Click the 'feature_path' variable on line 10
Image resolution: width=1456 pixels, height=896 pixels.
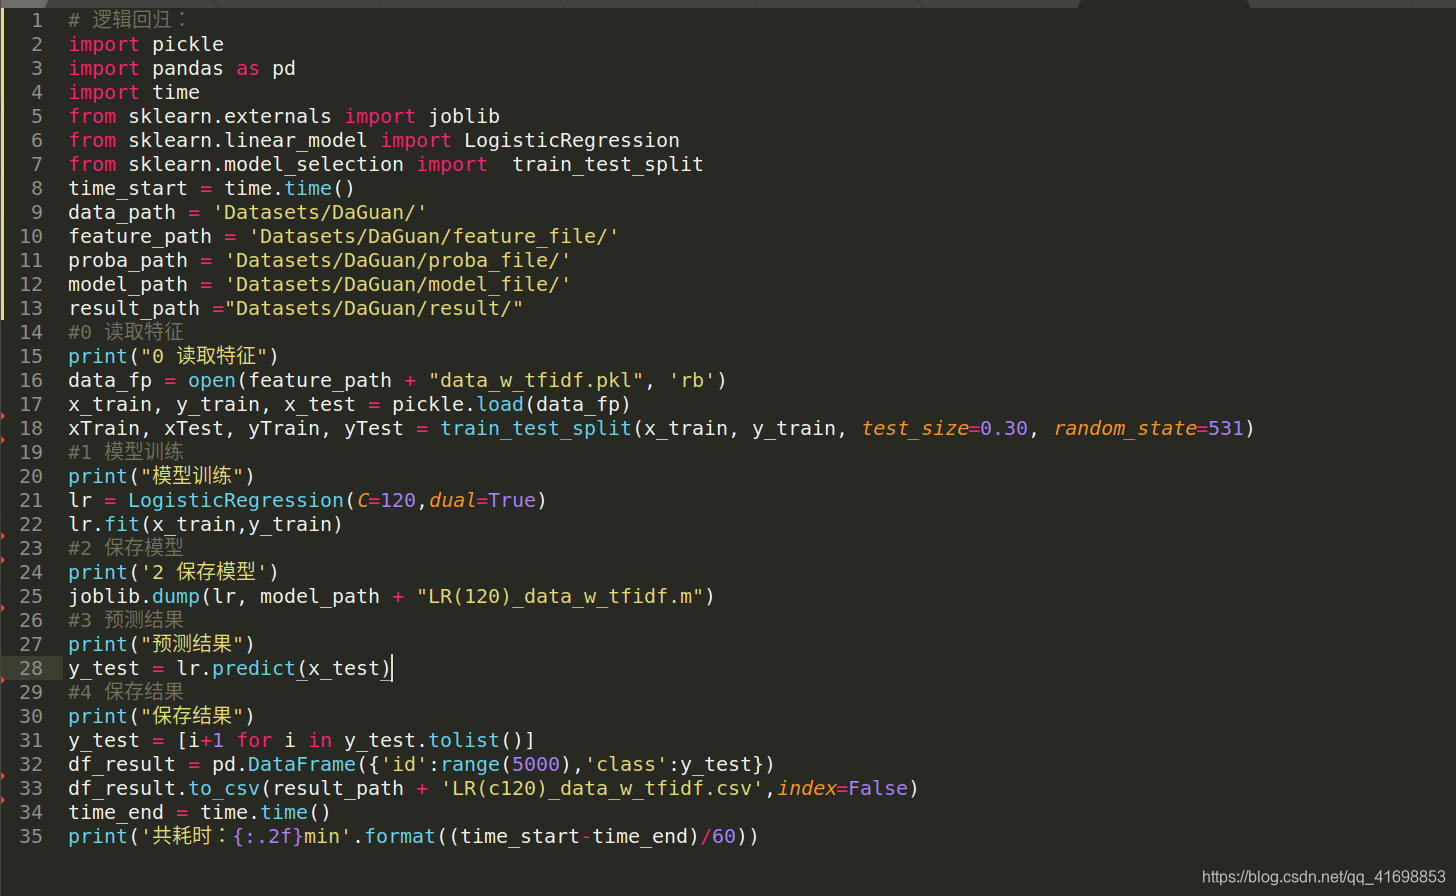140,236
